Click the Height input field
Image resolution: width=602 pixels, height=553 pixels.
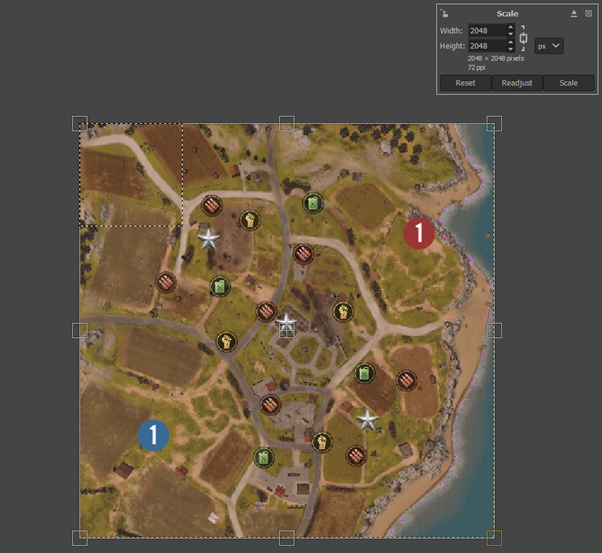487,46
